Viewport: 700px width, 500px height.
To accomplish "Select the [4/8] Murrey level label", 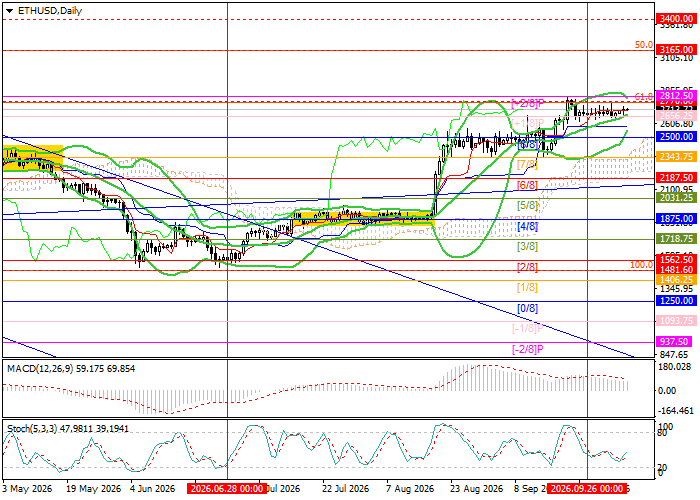I will tap(527, 226).
